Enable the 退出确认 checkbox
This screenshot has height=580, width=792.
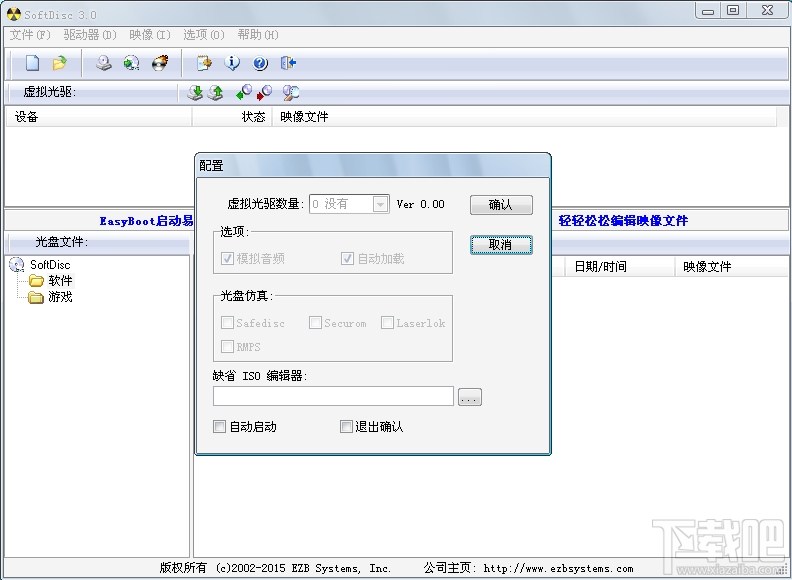pos(345,427)
